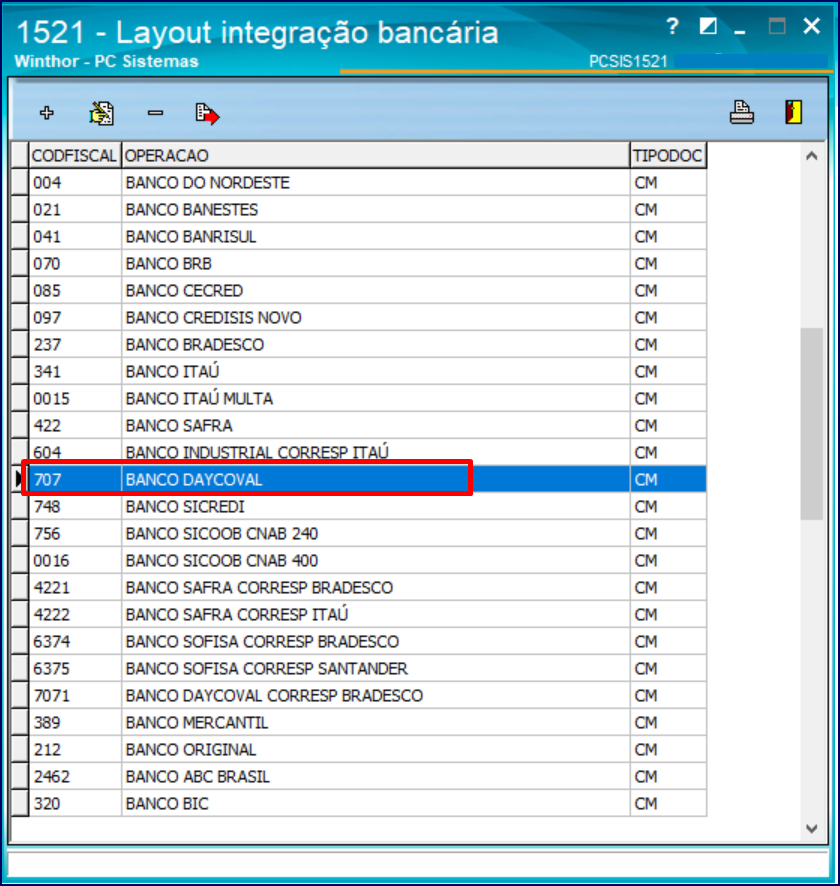Click the add new layout plus icon
The image size is (840, 886).
(47, 113)
